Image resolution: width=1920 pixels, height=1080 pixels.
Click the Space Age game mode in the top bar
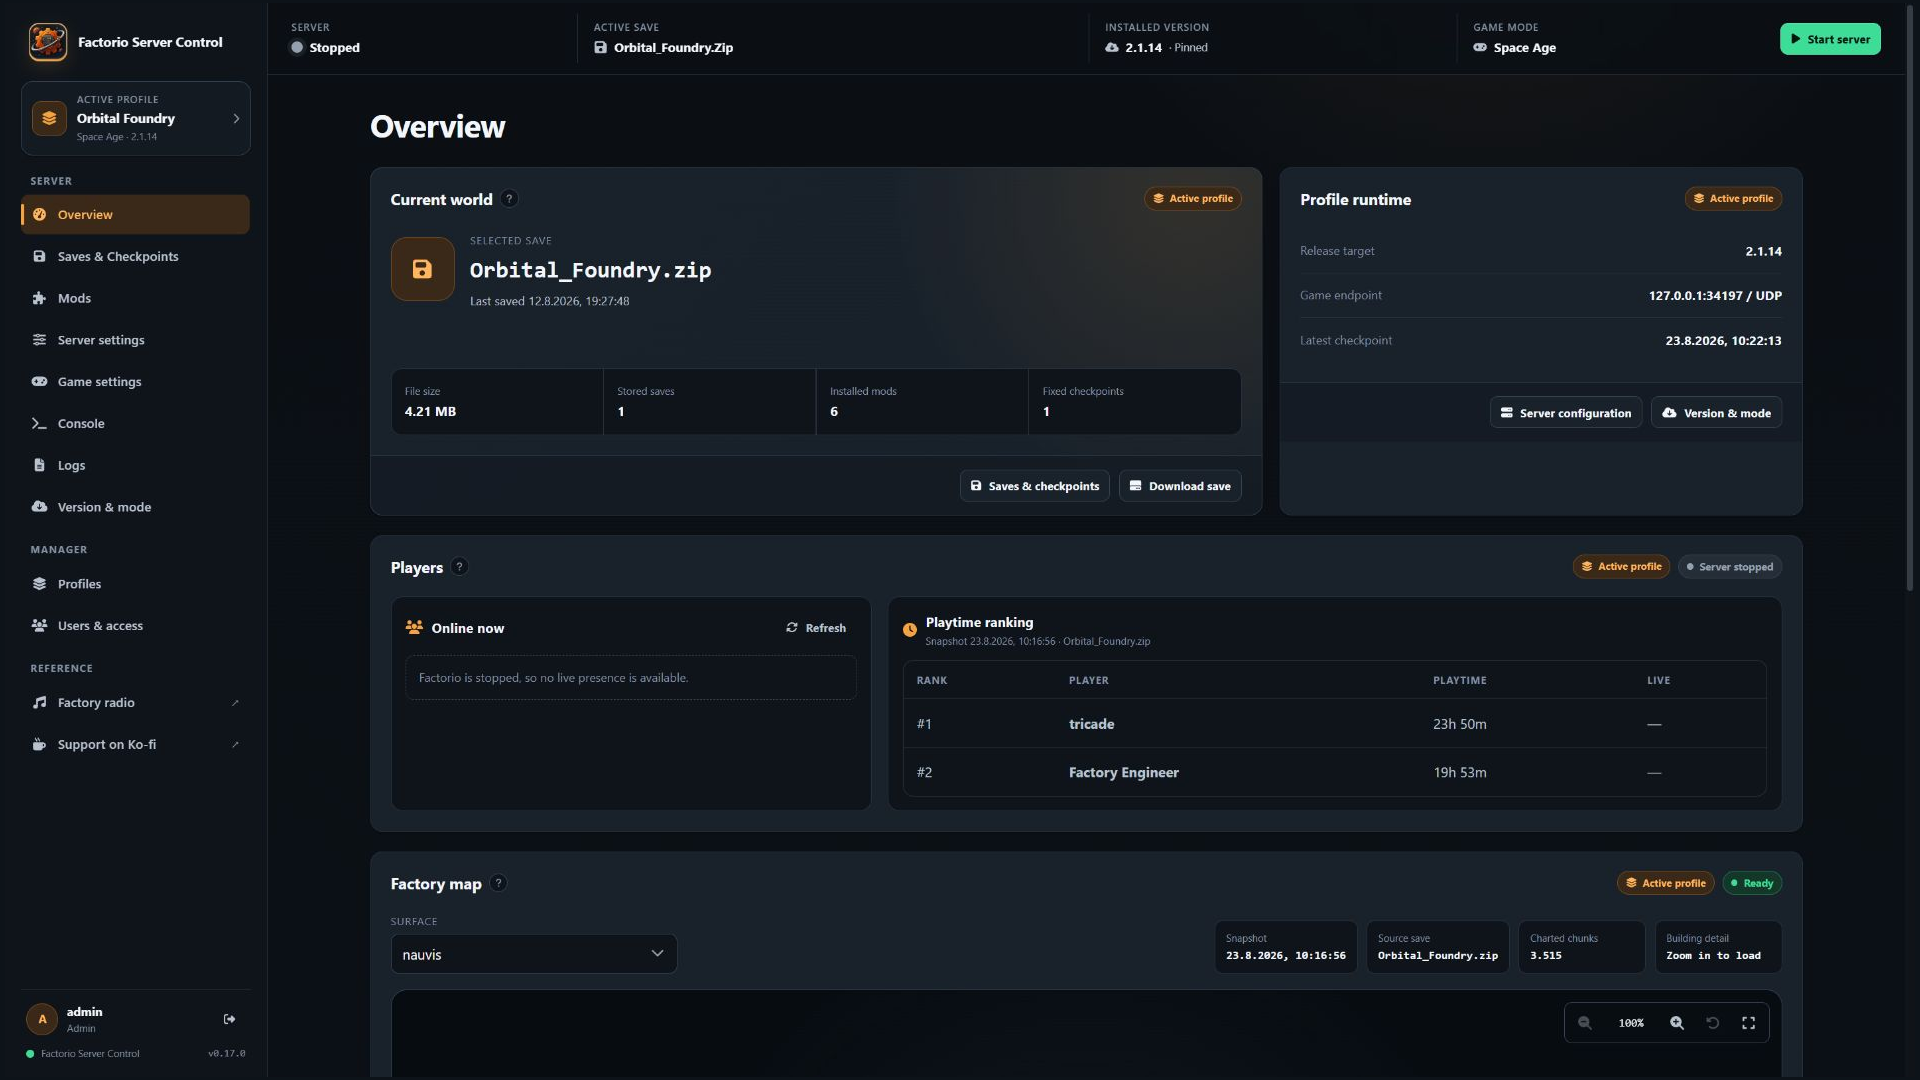tap(1514, 47)
